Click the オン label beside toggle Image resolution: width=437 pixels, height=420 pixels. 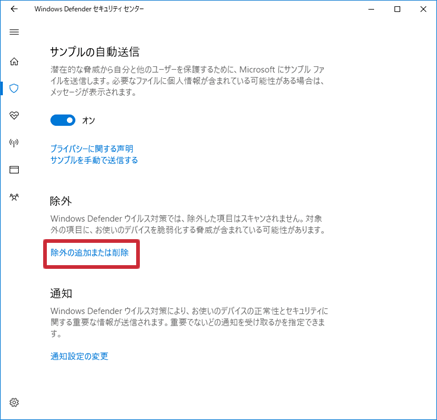pos(89,120)
